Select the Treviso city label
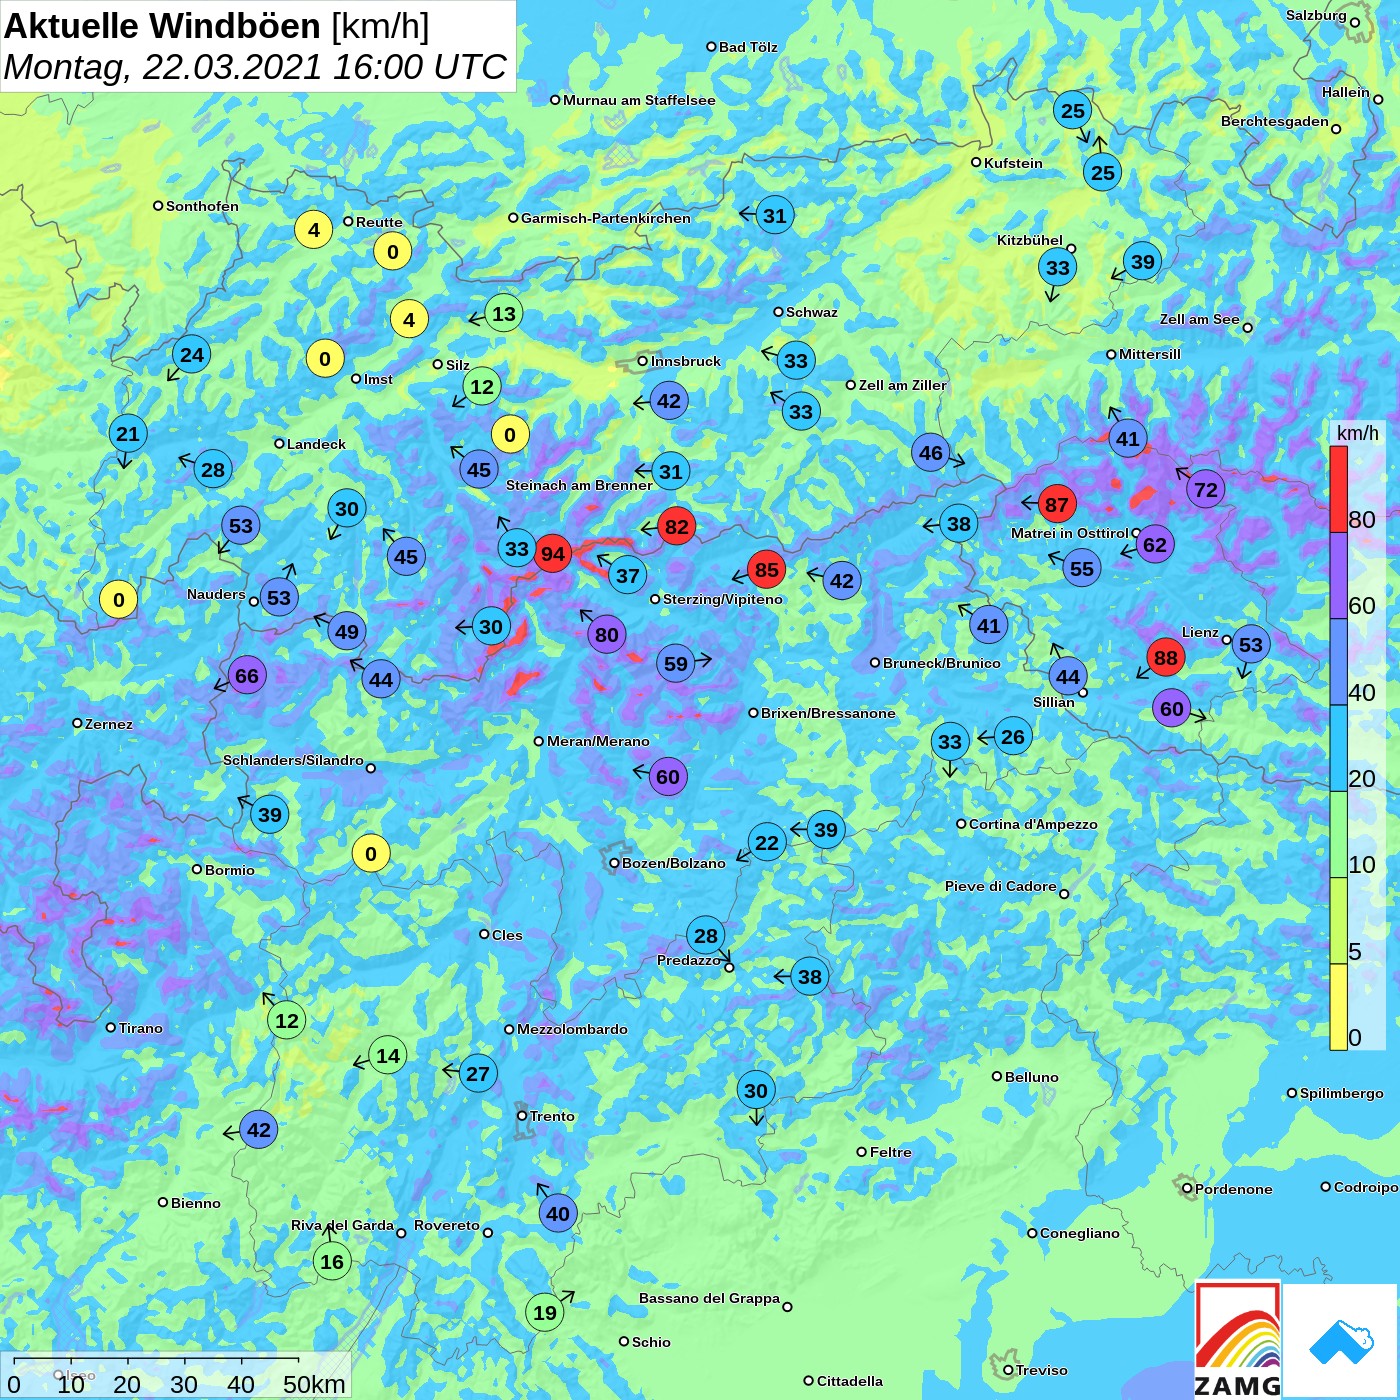Viewport: 1400px width, 1400px height. click(1041, 1370)
